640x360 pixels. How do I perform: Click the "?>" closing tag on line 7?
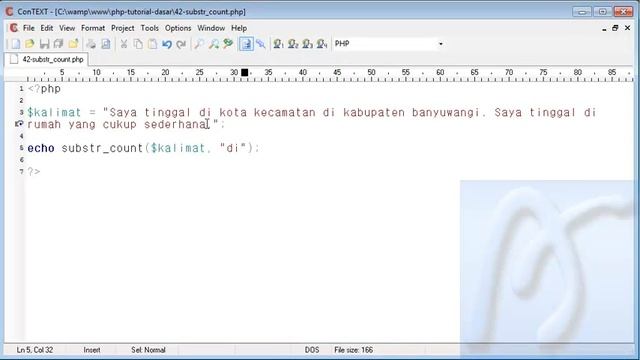tap(34, 172)
